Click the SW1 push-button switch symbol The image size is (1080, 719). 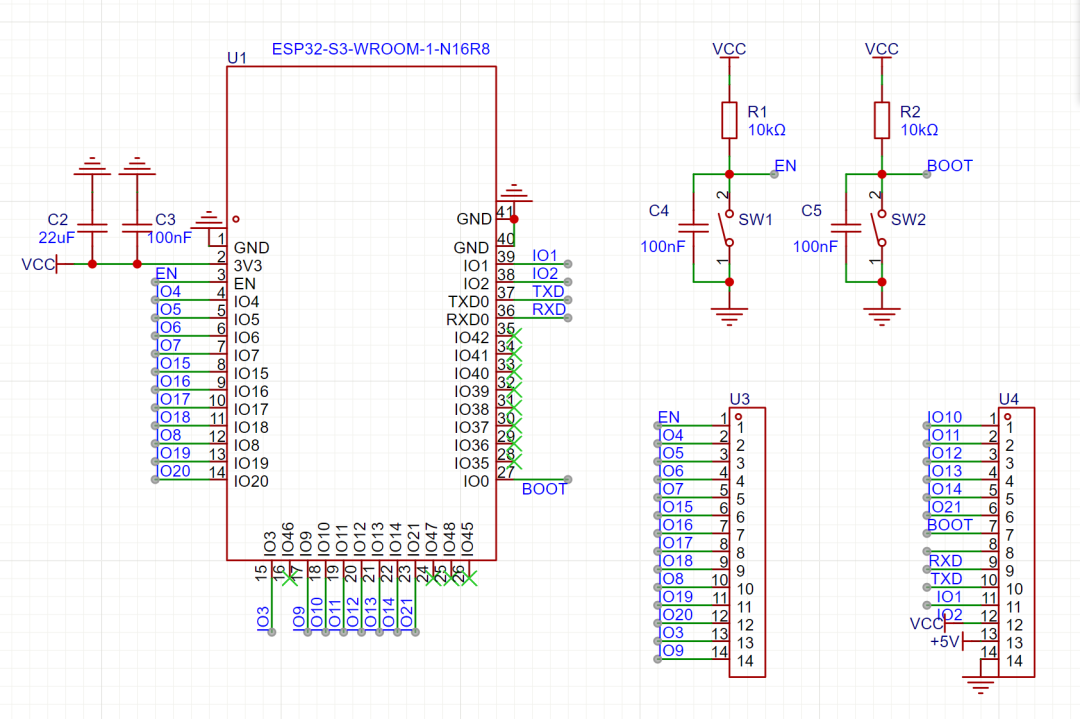[x=728, y=228]
